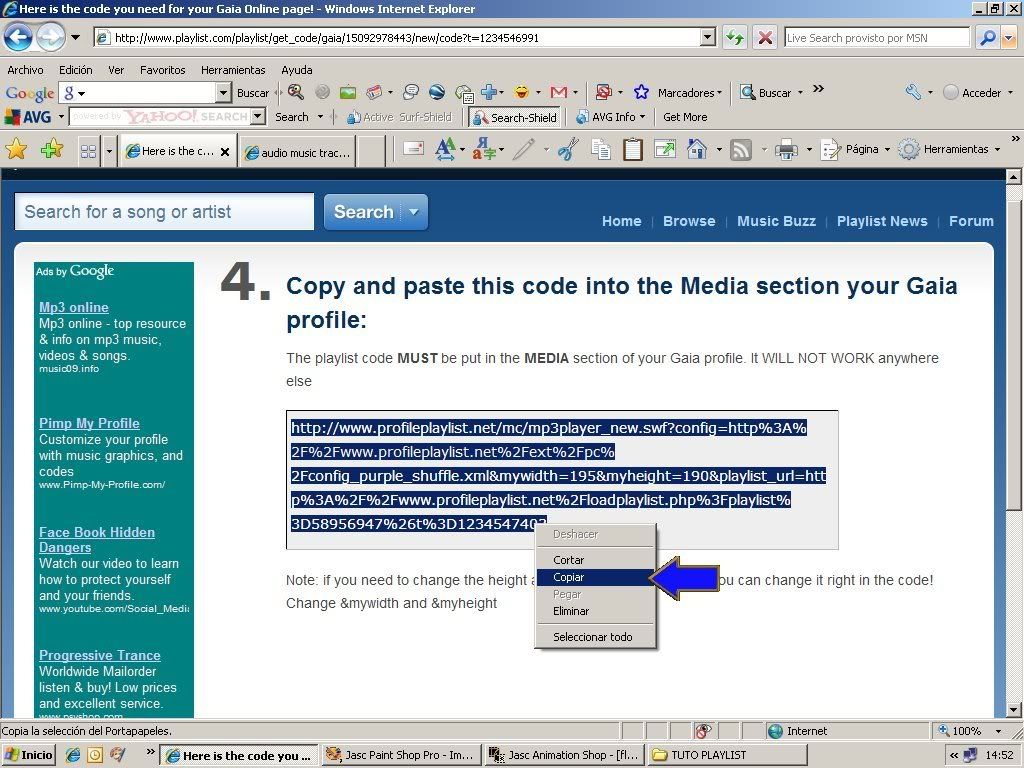Click the Progressive Trance ad link
Screen dimensions: 1024x768
pos(99,655)
